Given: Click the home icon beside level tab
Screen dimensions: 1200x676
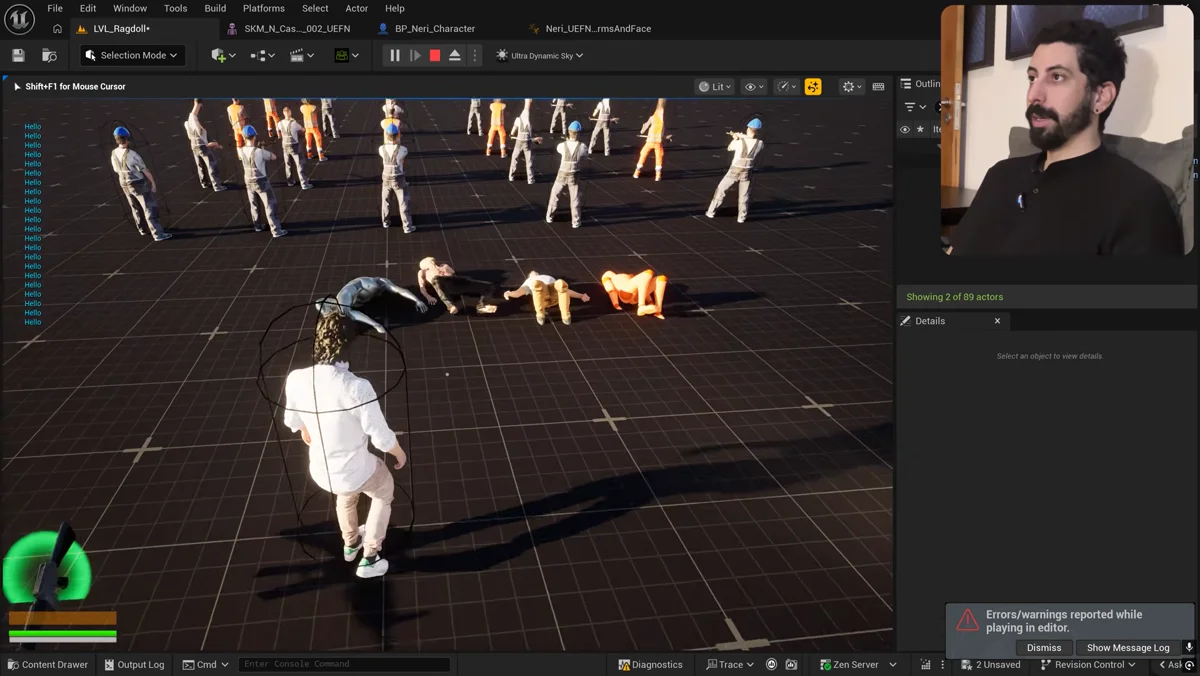Looking at the screenshot, I should (x=57, y=29).
